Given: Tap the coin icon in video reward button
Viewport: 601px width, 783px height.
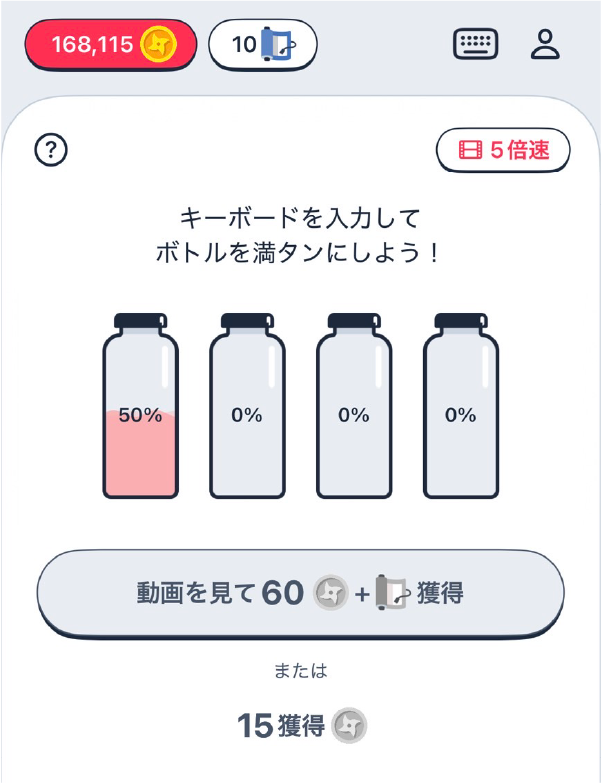Looking at the screenshot, I should (x=330, y=593).
